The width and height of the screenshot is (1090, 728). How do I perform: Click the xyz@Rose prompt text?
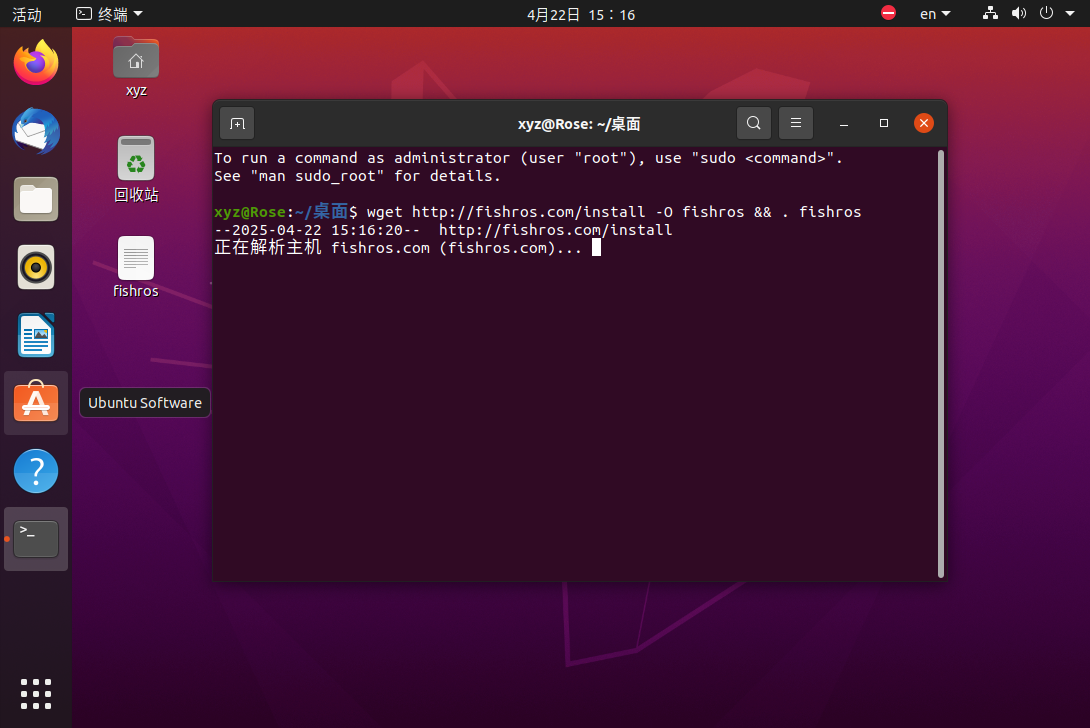click(250, 212)
